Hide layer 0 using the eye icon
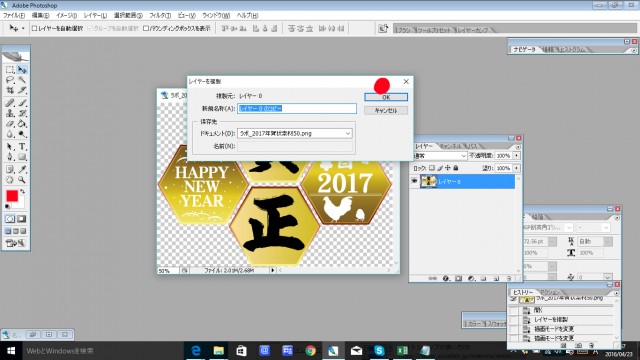The image size is (640, 360). pos(414,181)
